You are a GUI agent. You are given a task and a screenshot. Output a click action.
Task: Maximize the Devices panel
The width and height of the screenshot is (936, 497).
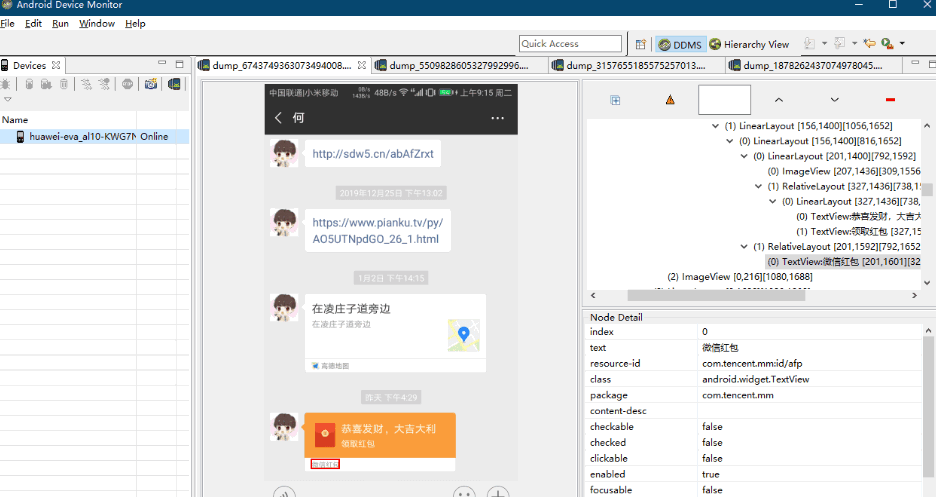pyautogui.click(x=179, y=64)
